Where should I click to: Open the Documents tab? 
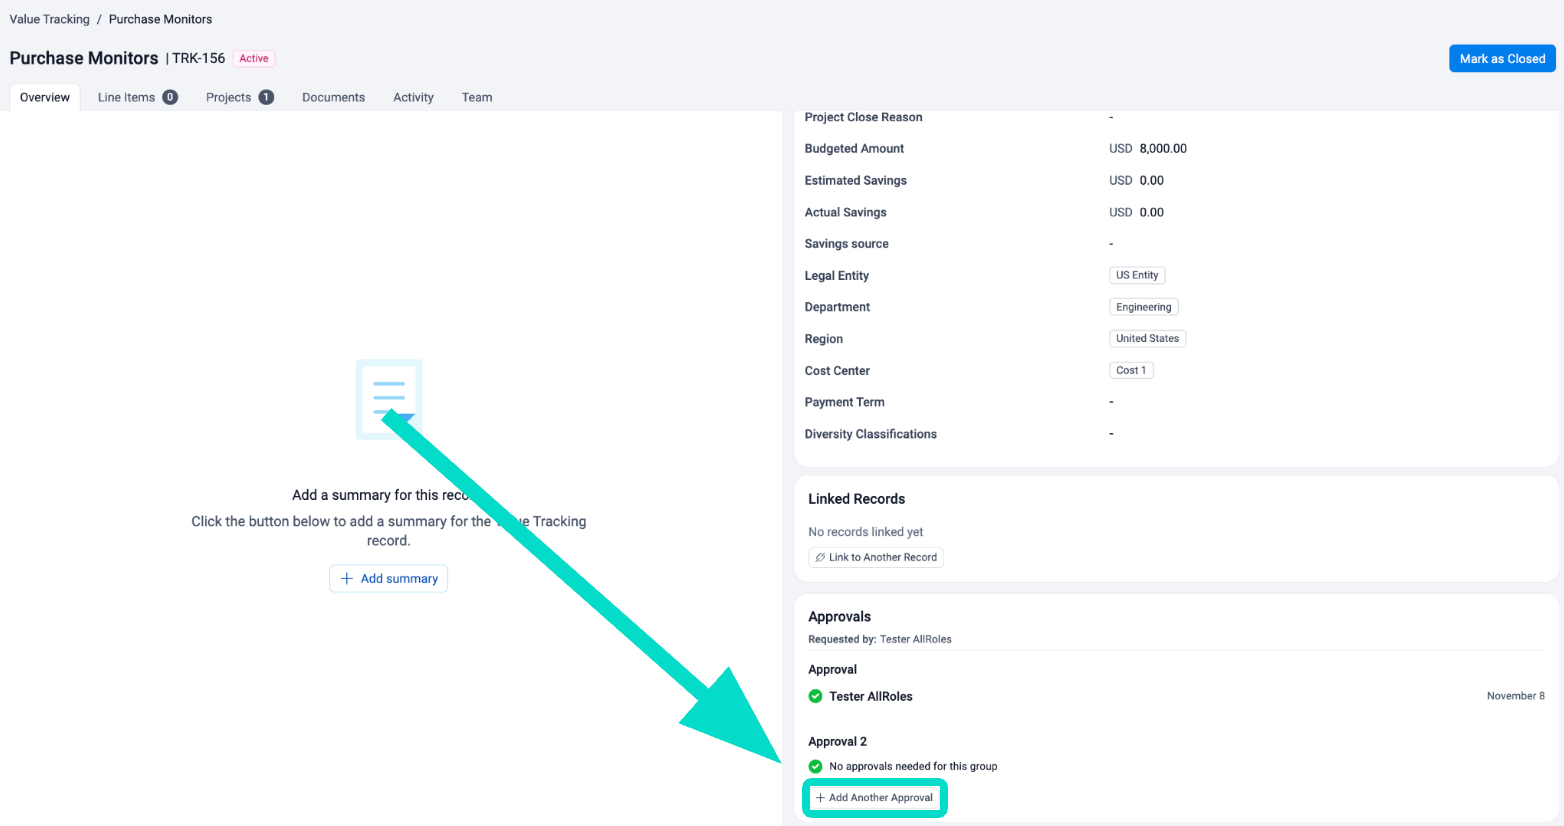click(x=333, y=98)
